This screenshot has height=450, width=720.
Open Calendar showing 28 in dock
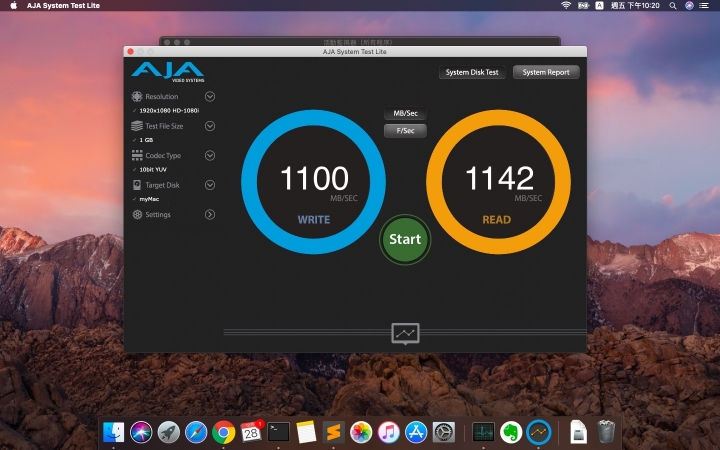[x=251, y=432]
